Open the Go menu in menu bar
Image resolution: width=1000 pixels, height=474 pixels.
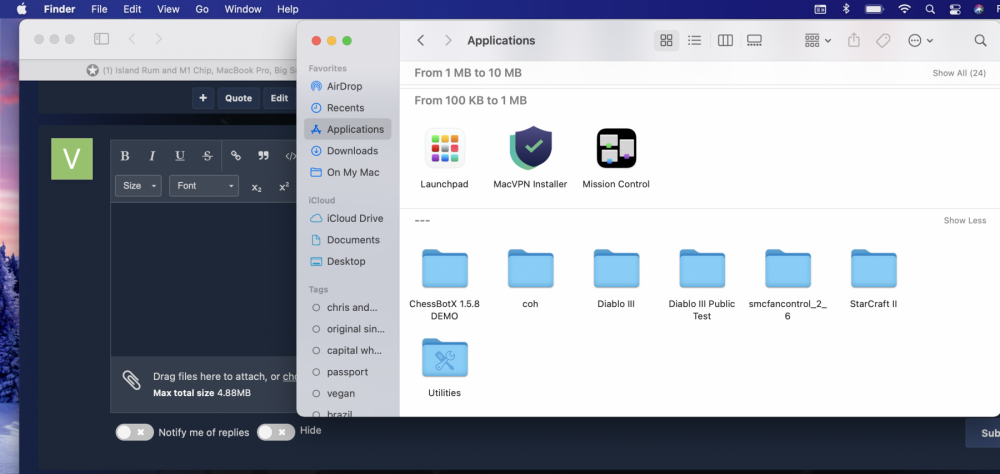(202, 9)
